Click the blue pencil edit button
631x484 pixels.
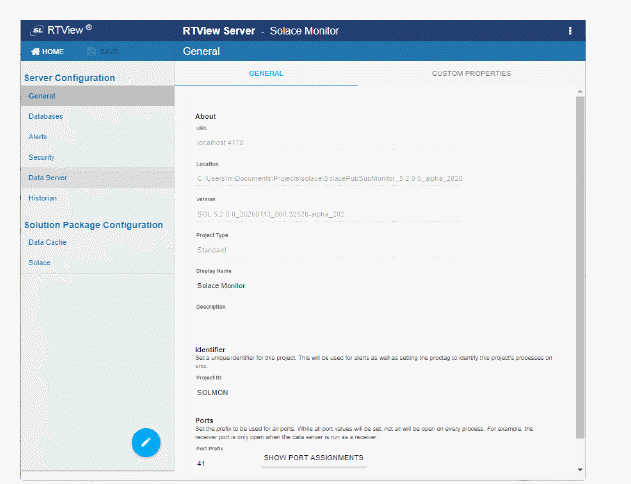[x=146, y=441]
